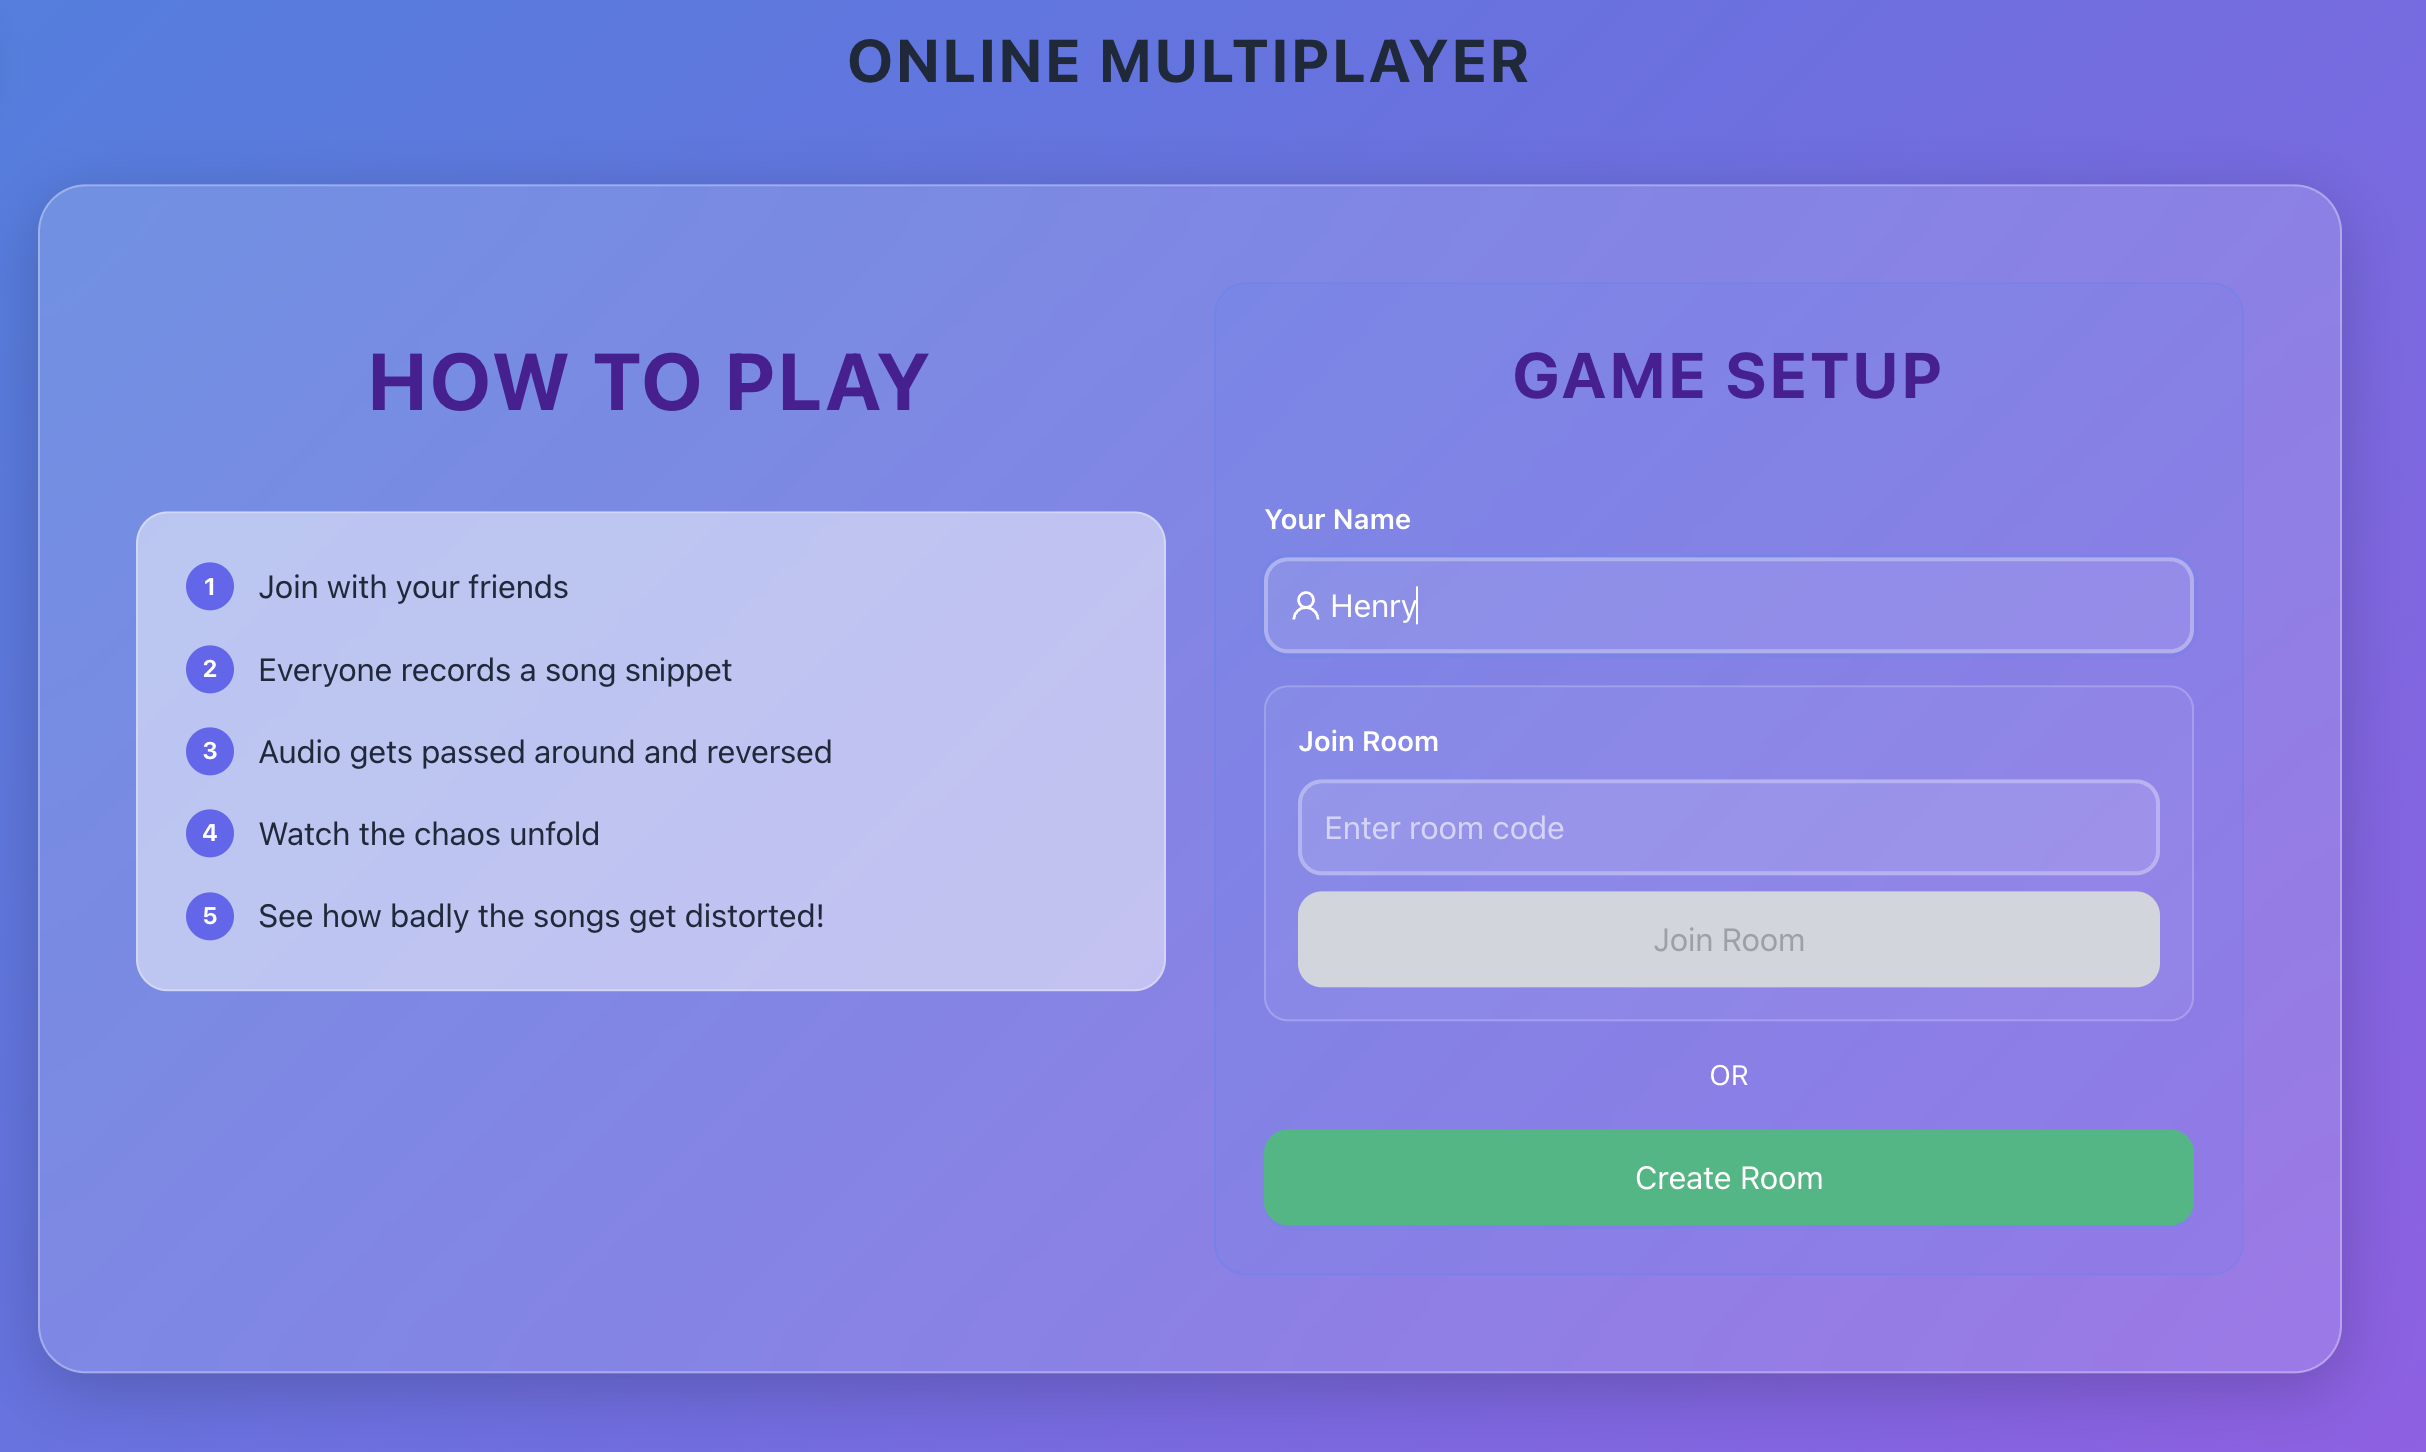Click 'See how badly the songs get distorted!'
This screenshot has width=2426, height=1452.
click(541, 916)
